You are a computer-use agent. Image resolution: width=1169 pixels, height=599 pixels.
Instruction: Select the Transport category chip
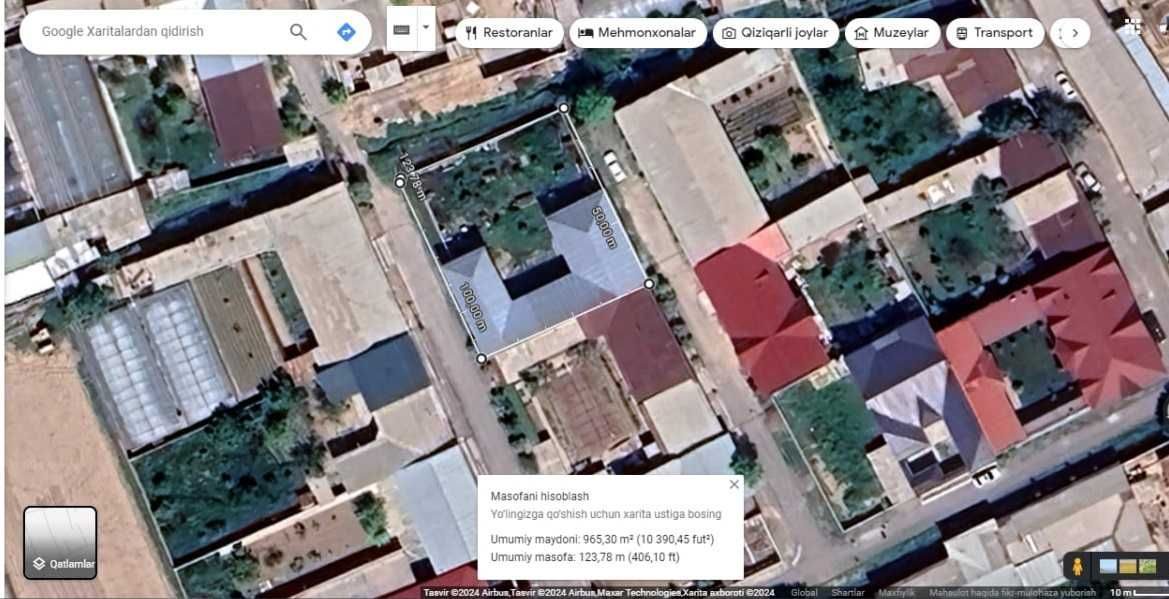994,33
